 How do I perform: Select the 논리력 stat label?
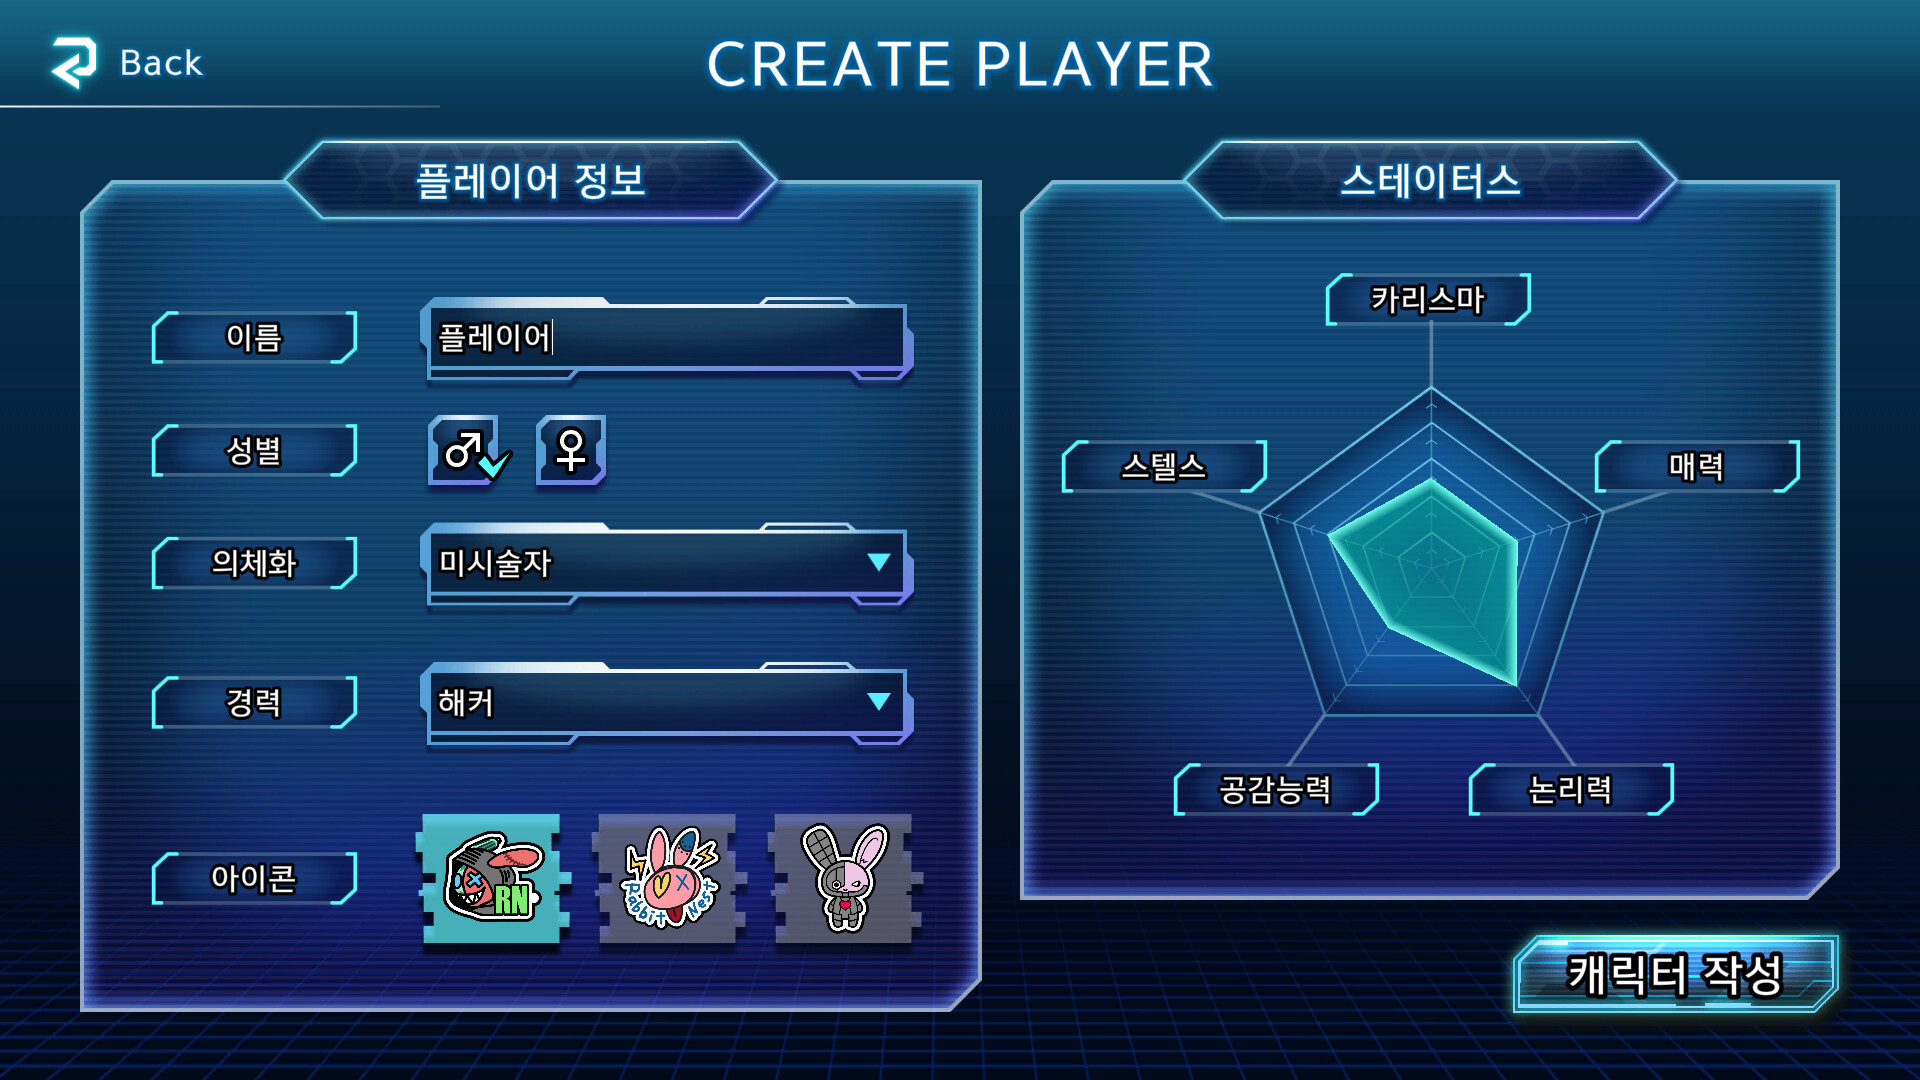pos(1571,789)
